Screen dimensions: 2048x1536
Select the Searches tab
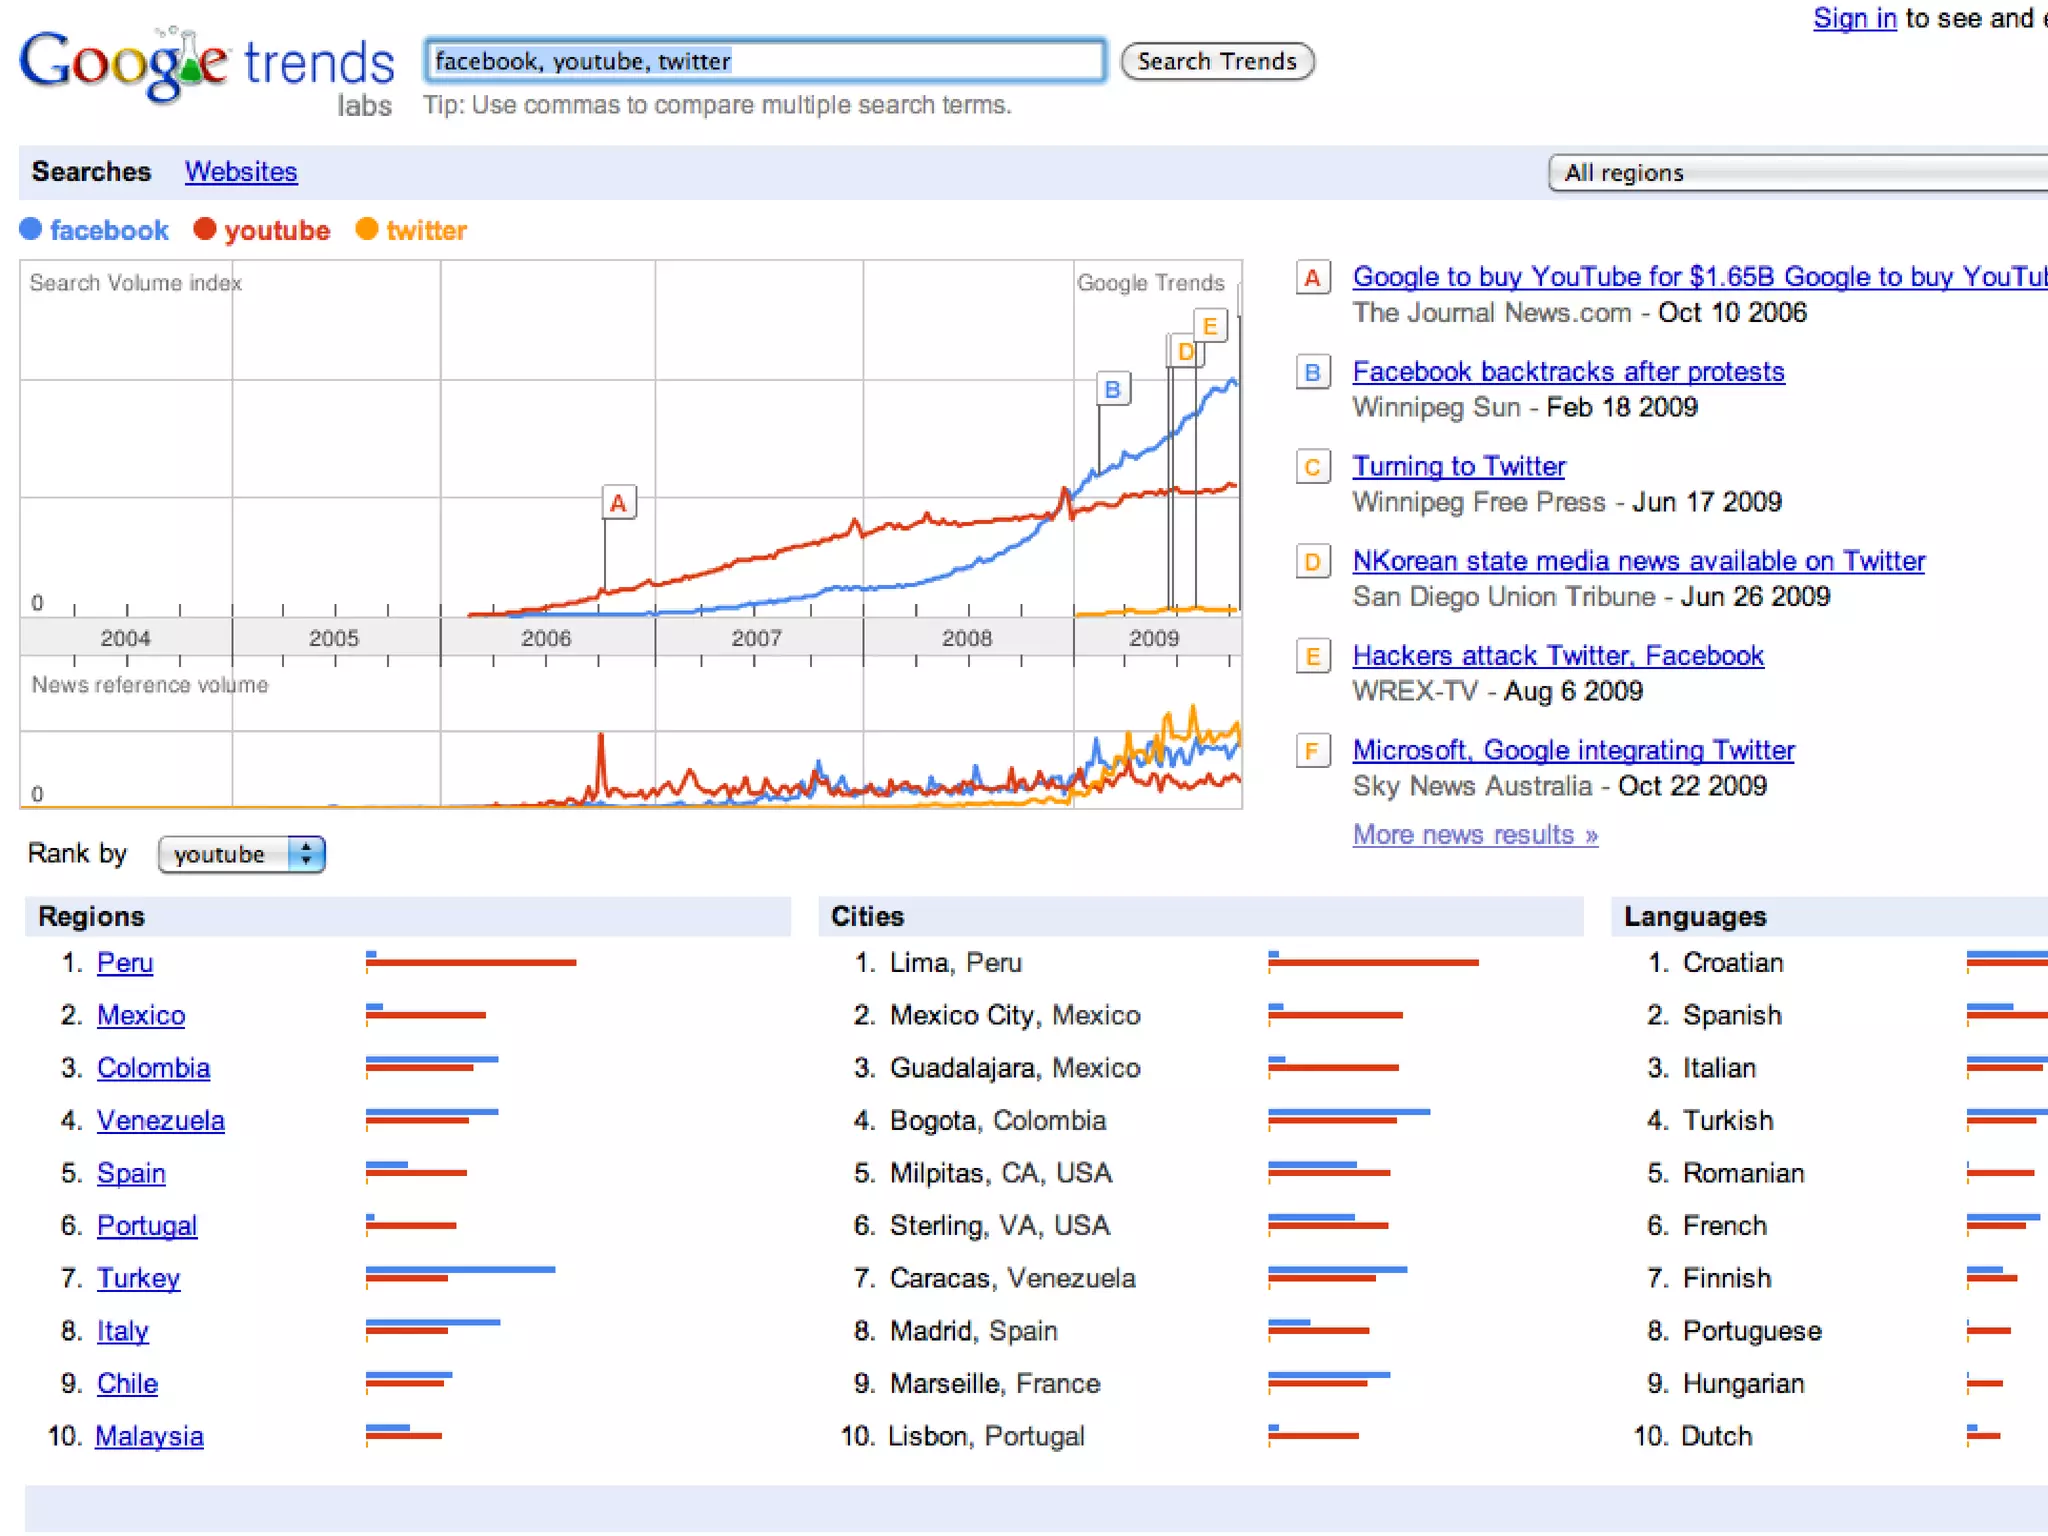(91, 172)
